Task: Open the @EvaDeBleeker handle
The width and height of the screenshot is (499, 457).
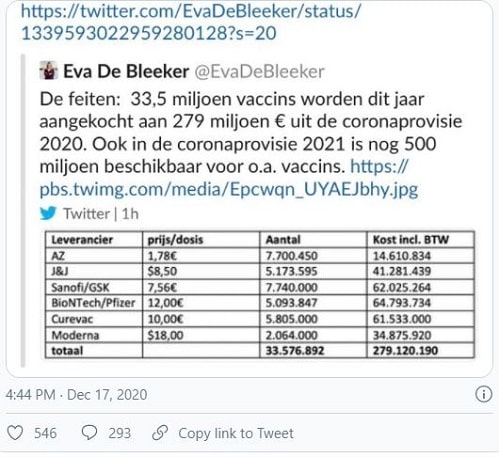Action: point(259,71)
